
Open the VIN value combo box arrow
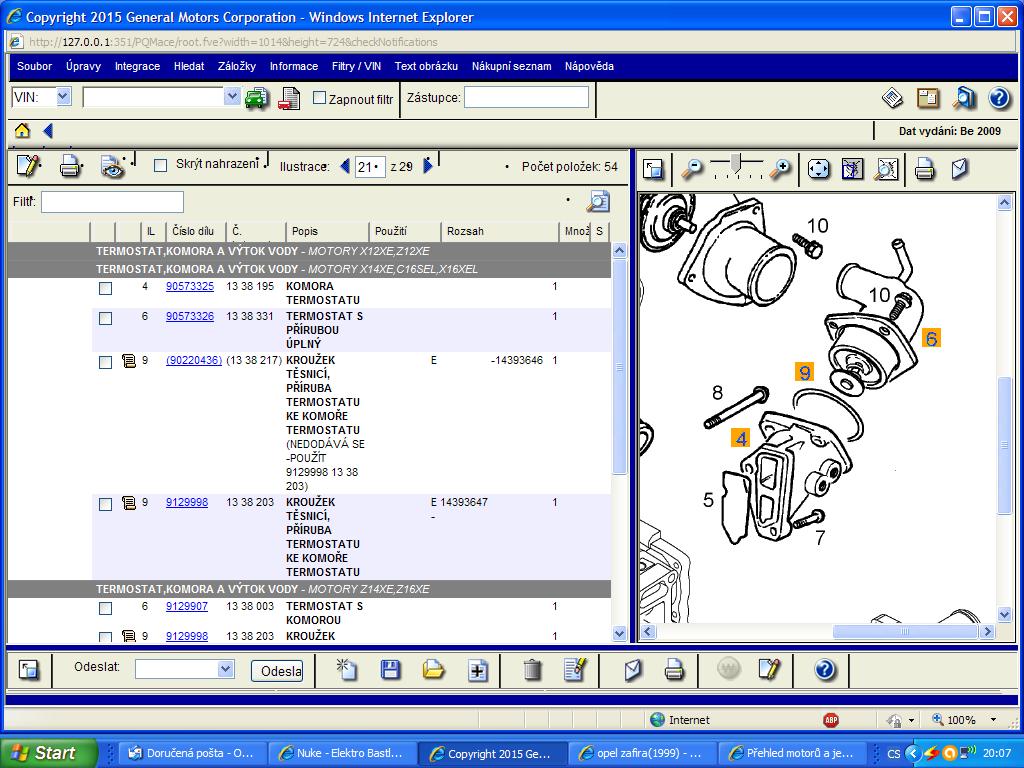tap(232, 97)
